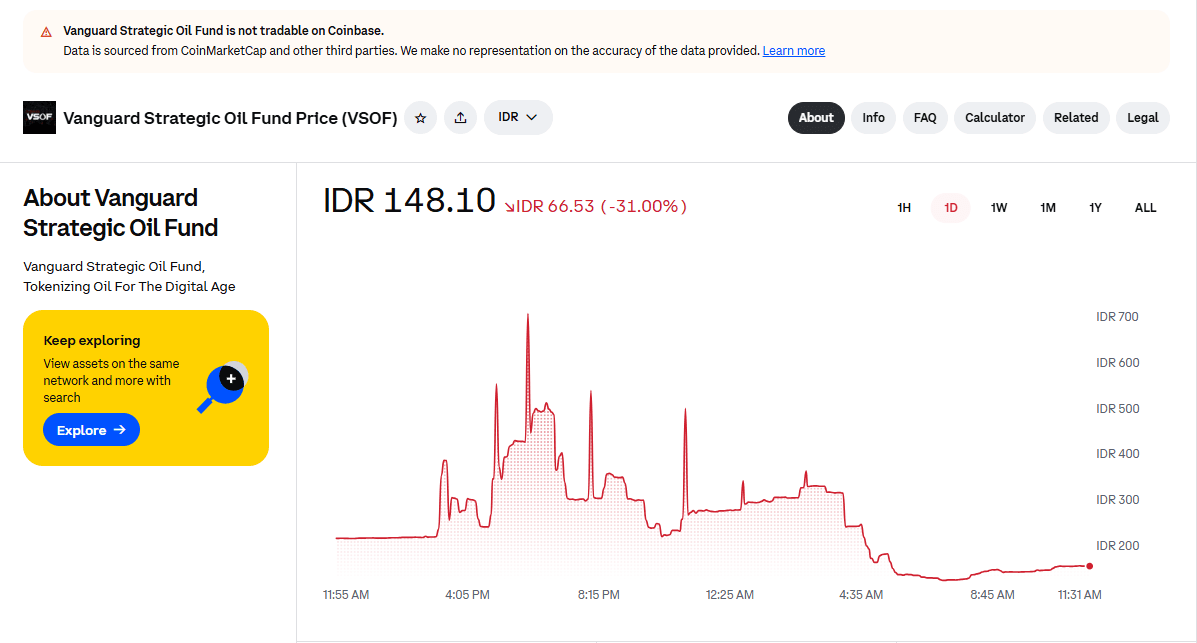
Task: Click the current price dot on the chart
Action: (1089, 566)
